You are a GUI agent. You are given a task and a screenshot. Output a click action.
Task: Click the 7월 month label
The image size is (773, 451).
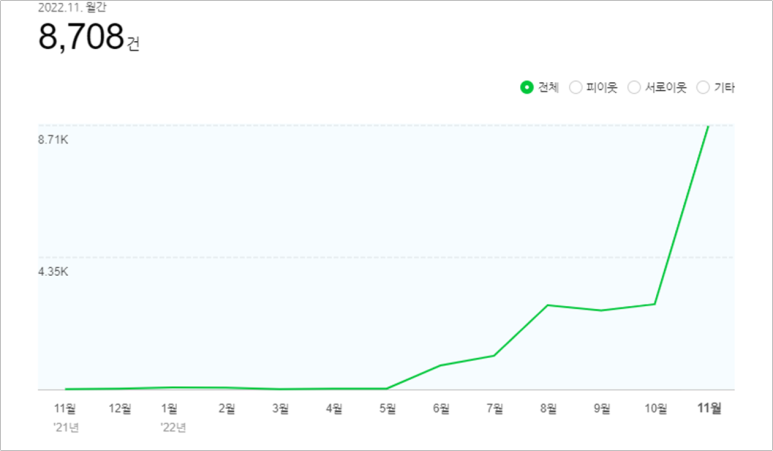[x=495, y=409]
